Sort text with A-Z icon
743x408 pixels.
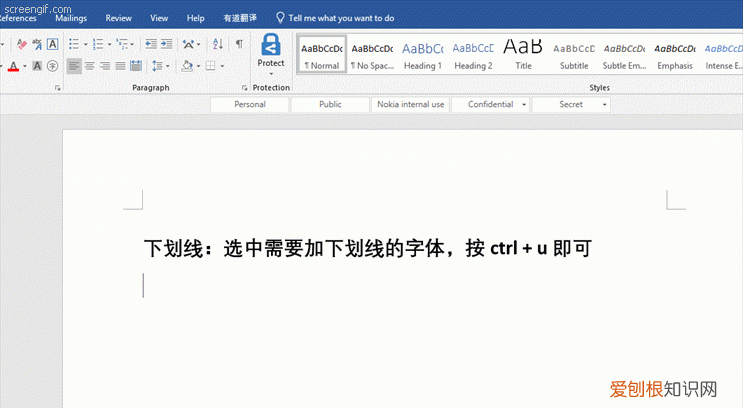click(218, 44)
